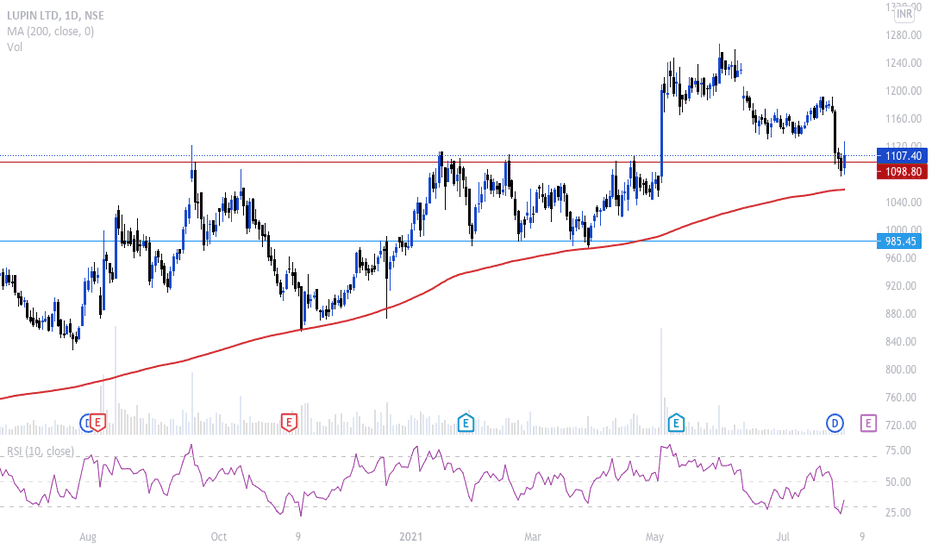Viewport: 932px width, 550px height.
Task: Open the blue earnings E marker between 2021 and Mar
Action: pyautogui.click(x=465, y=423)
